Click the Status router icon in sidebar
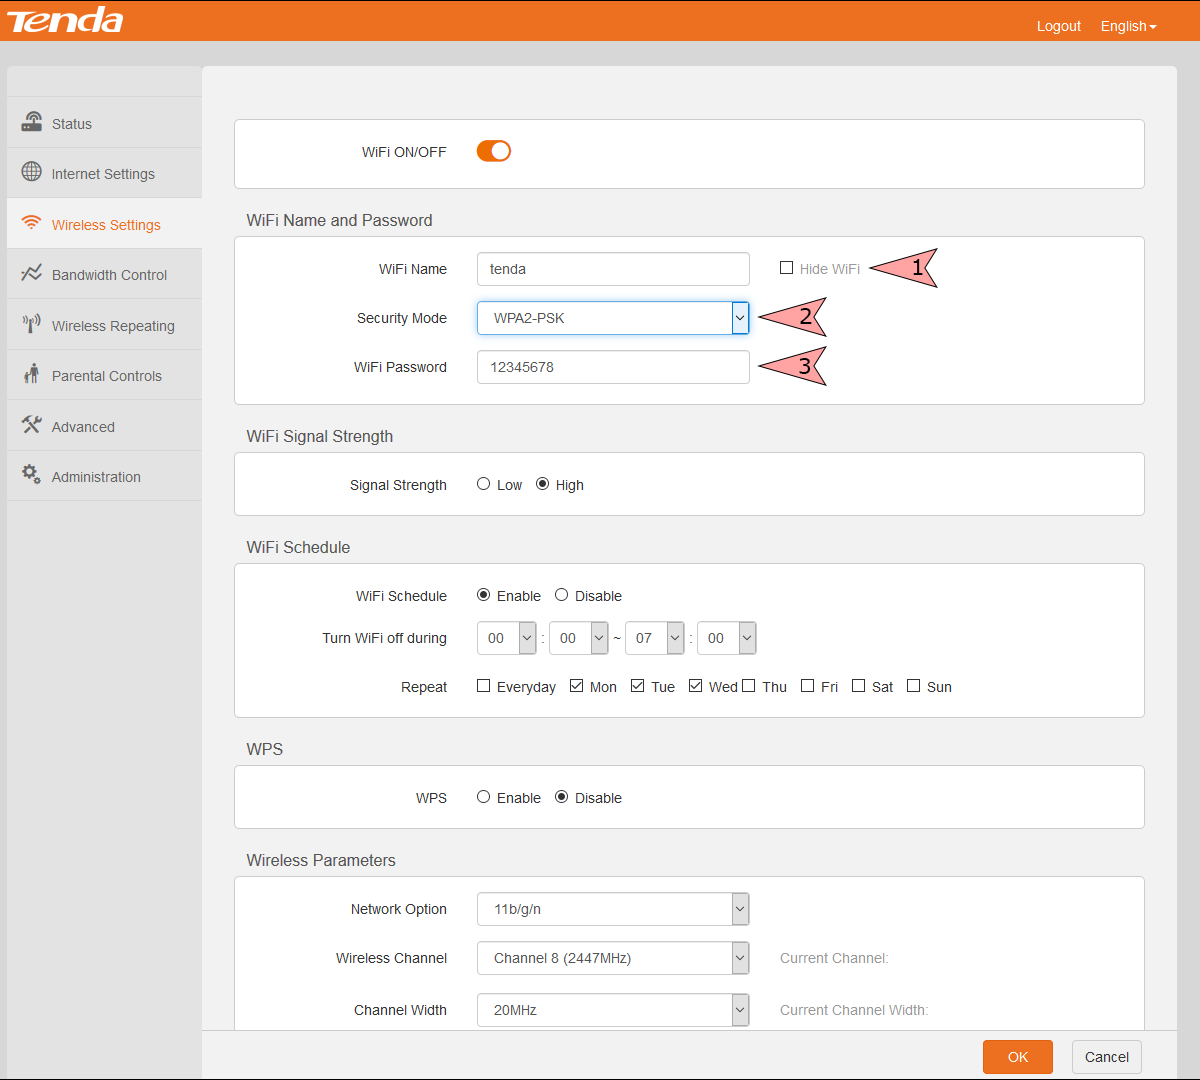The height and width of the screenshot is (1080, 1200). pos(32,122)
